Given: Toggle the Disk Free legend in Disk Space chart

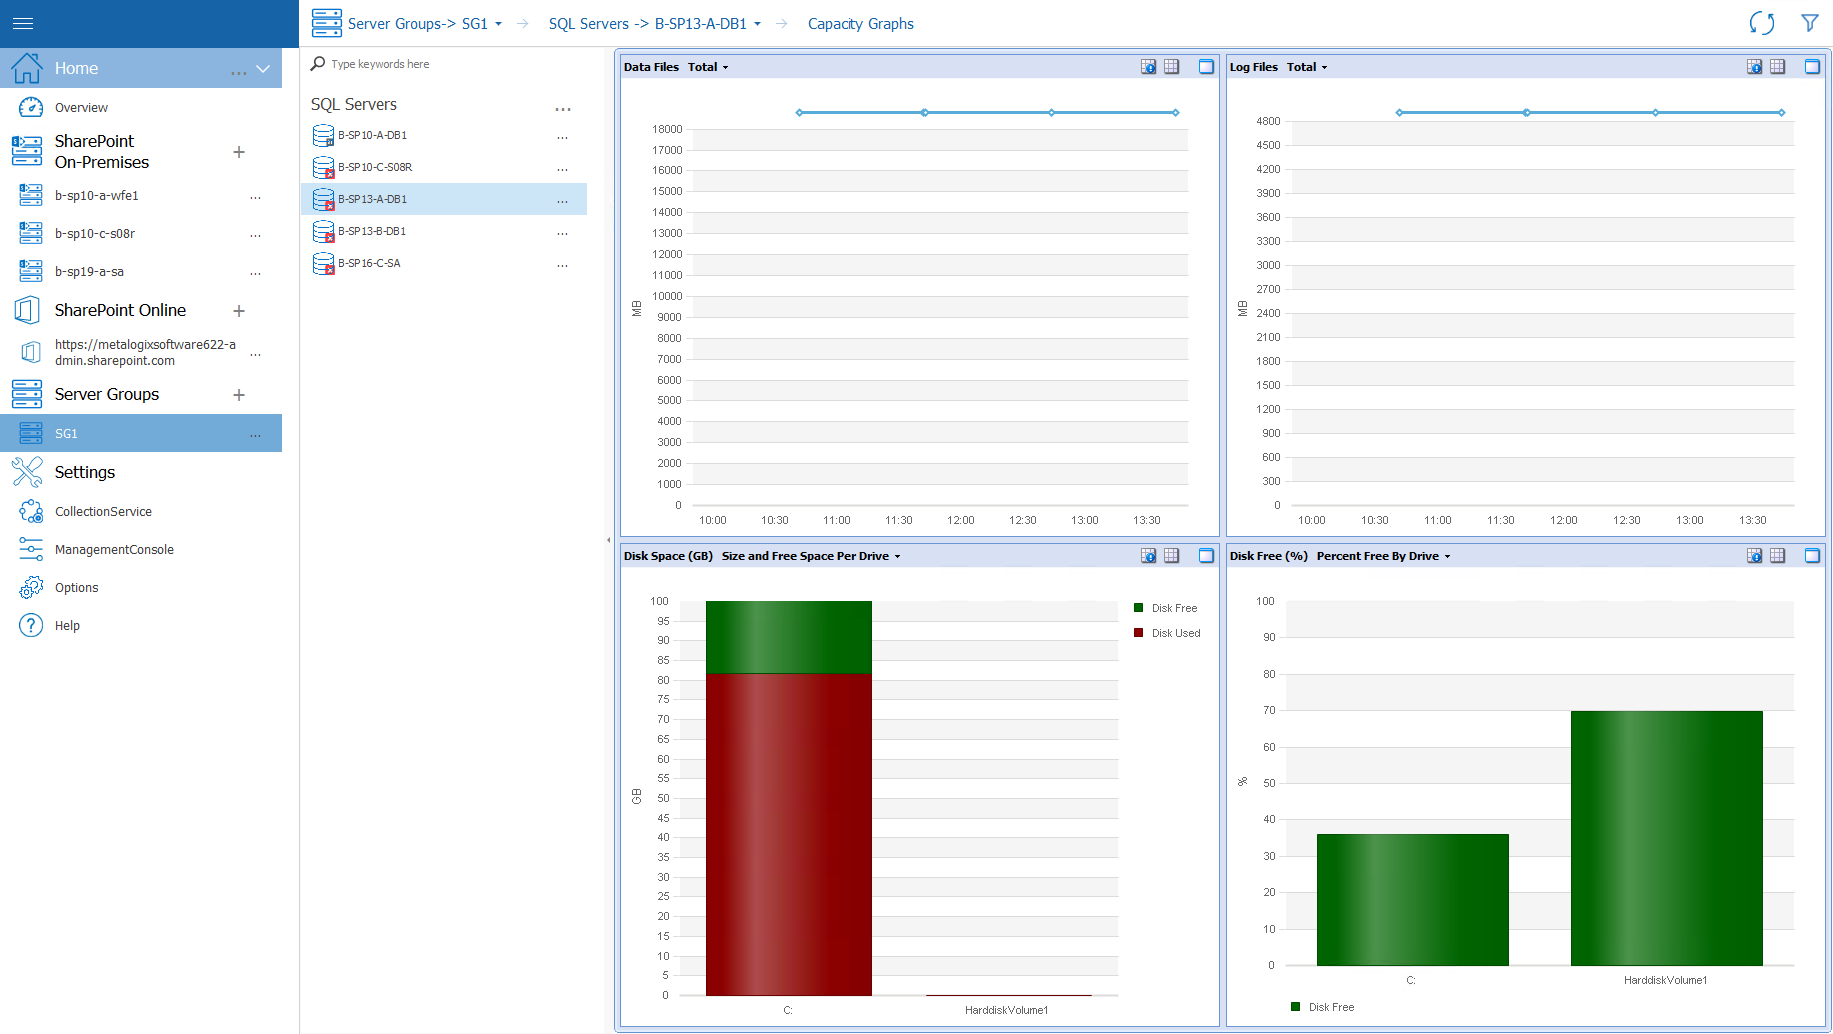Looking at the screenshot, I should click(x=1166, y=607).
